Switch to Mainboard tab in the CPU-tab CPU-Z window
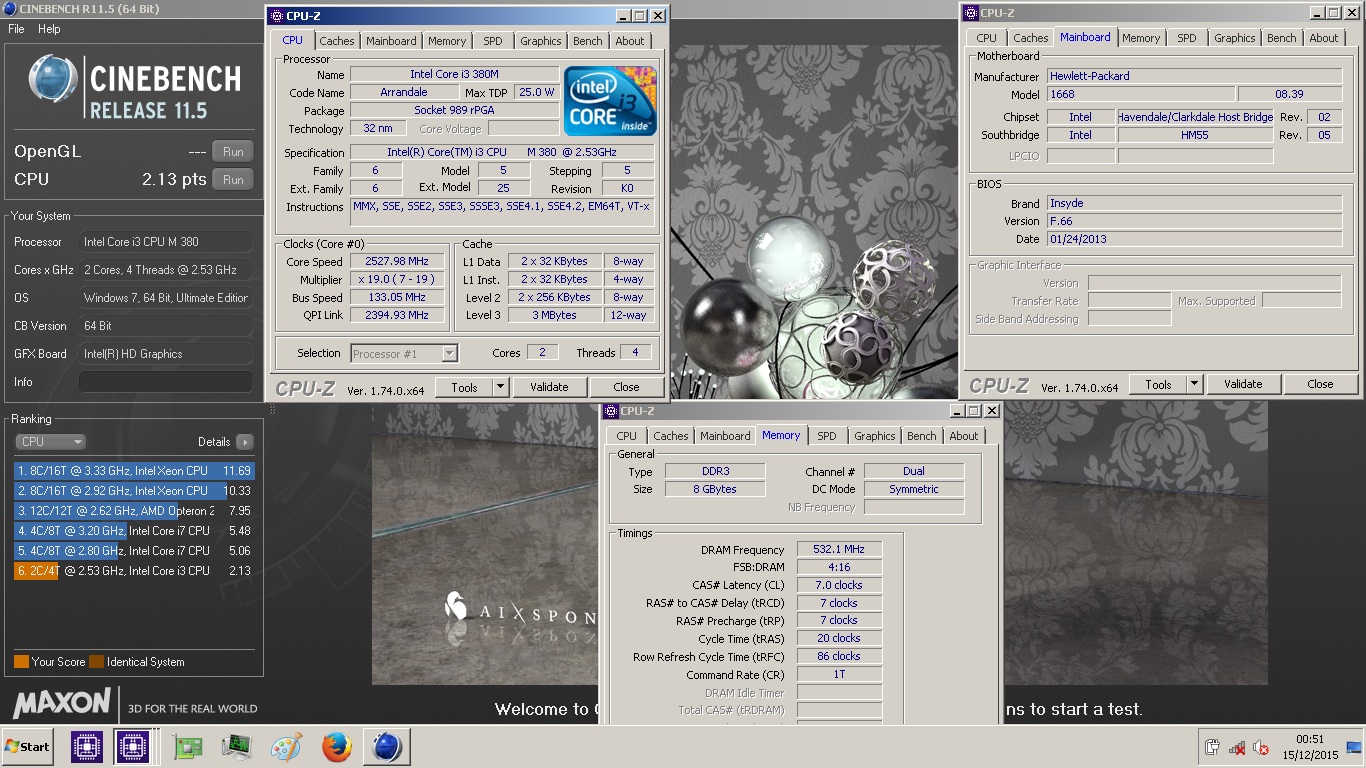 391,41
